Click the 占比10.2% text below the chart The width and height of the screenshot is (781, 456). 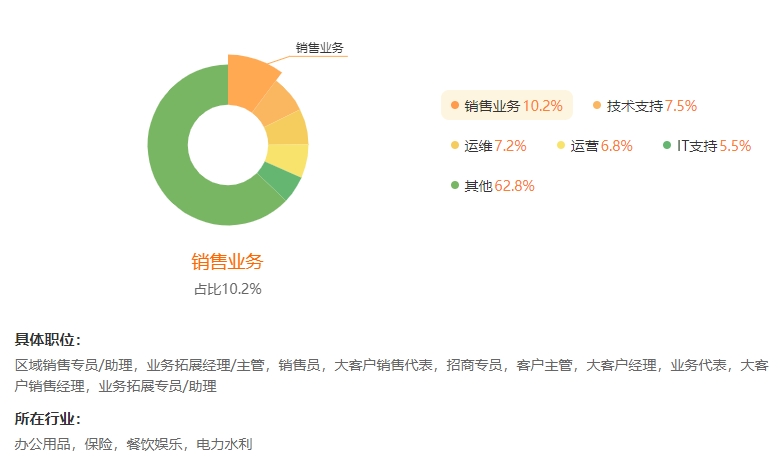pyautogui.click(x=228, y=289)
